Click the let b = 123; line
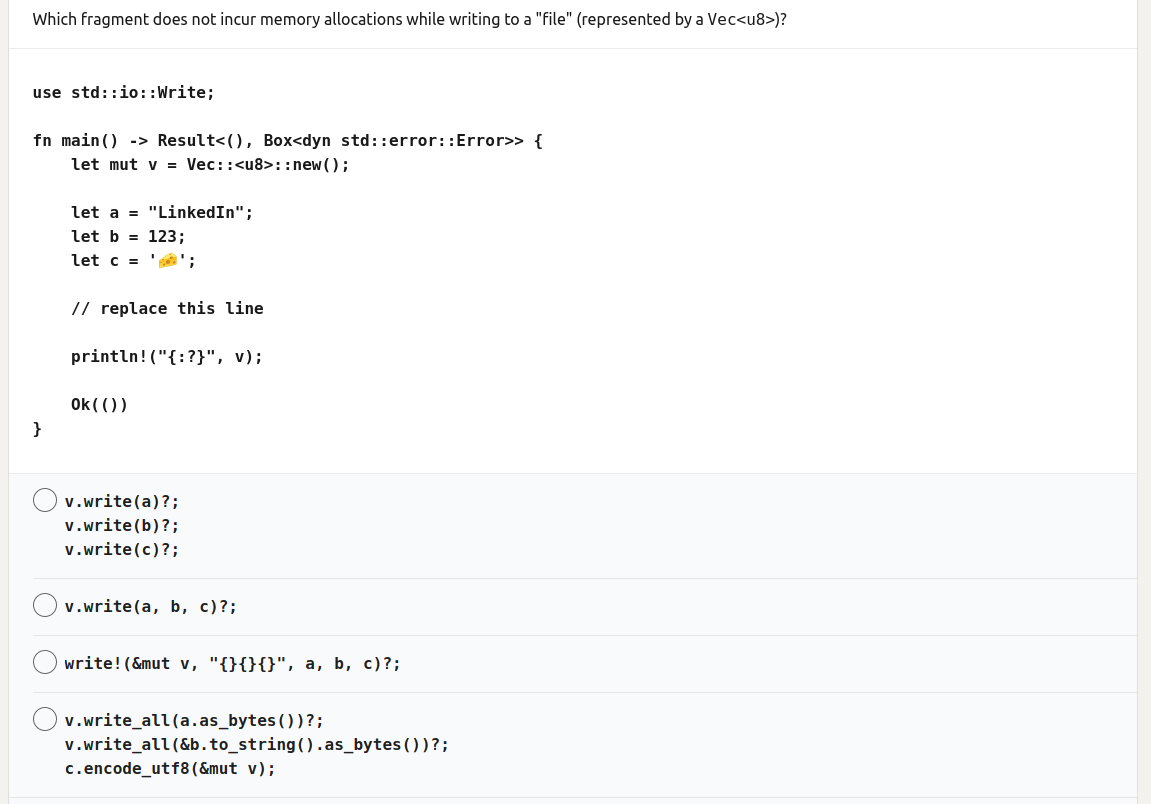Image resolution: width=1151 pixels, height=804 pixels. pyautogui.click(x=128, y=236)
